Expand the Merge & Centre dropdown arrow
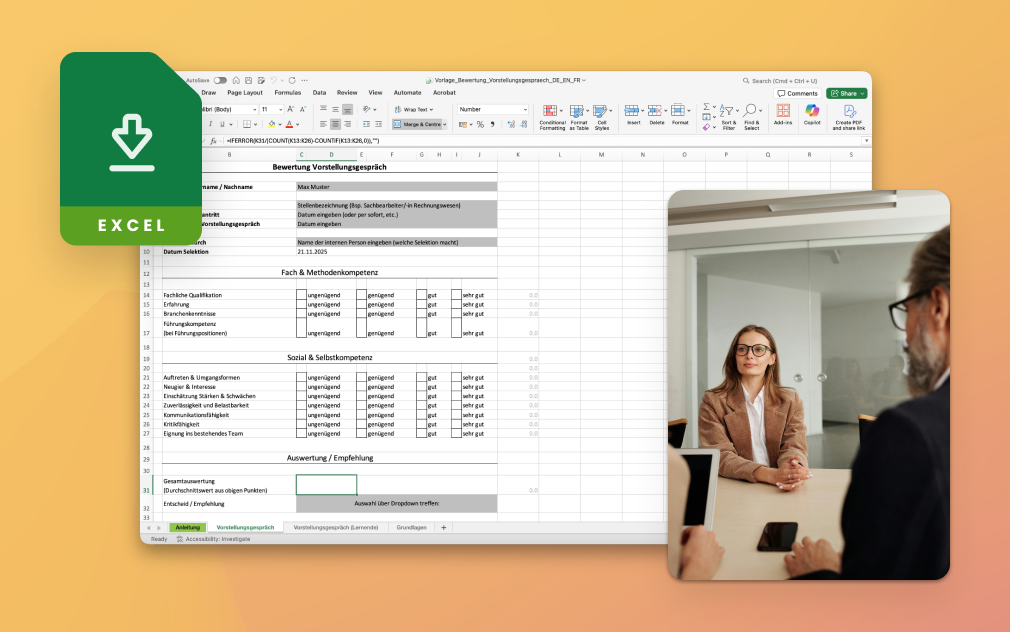1010x632 pixels. (x=444, y=124)
